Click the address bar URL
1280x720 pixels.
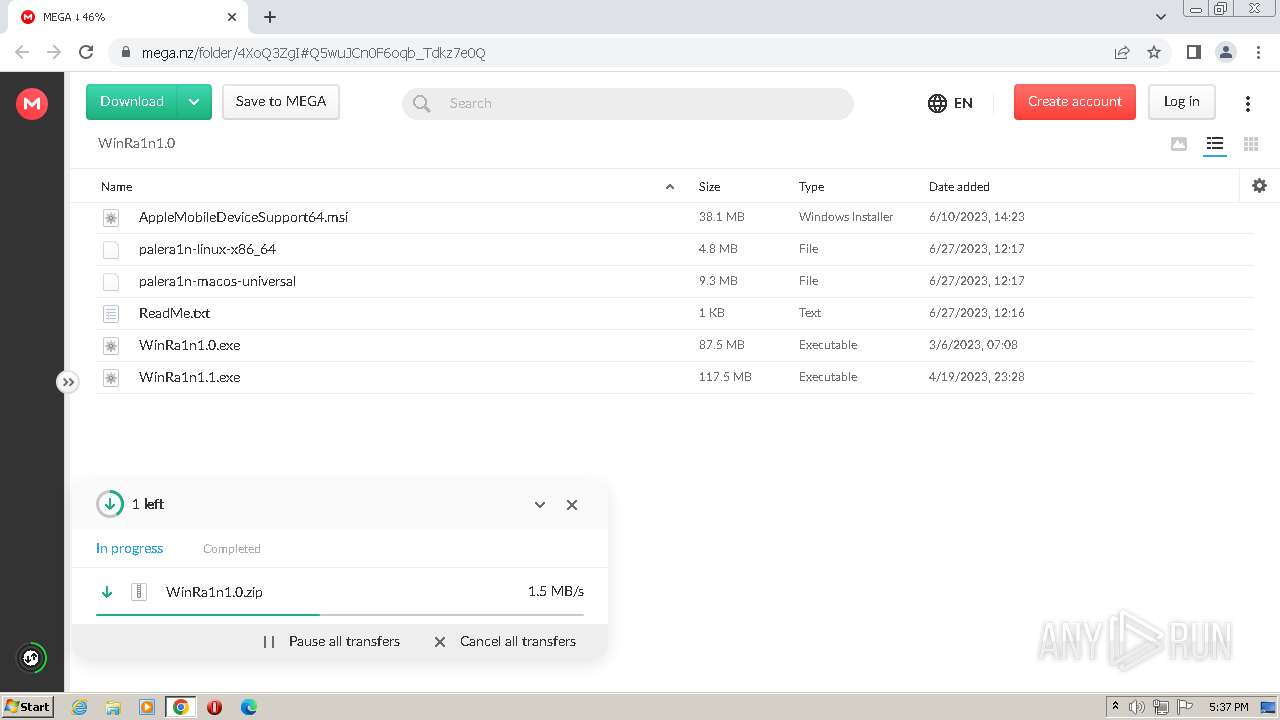(x=313, y=53)
